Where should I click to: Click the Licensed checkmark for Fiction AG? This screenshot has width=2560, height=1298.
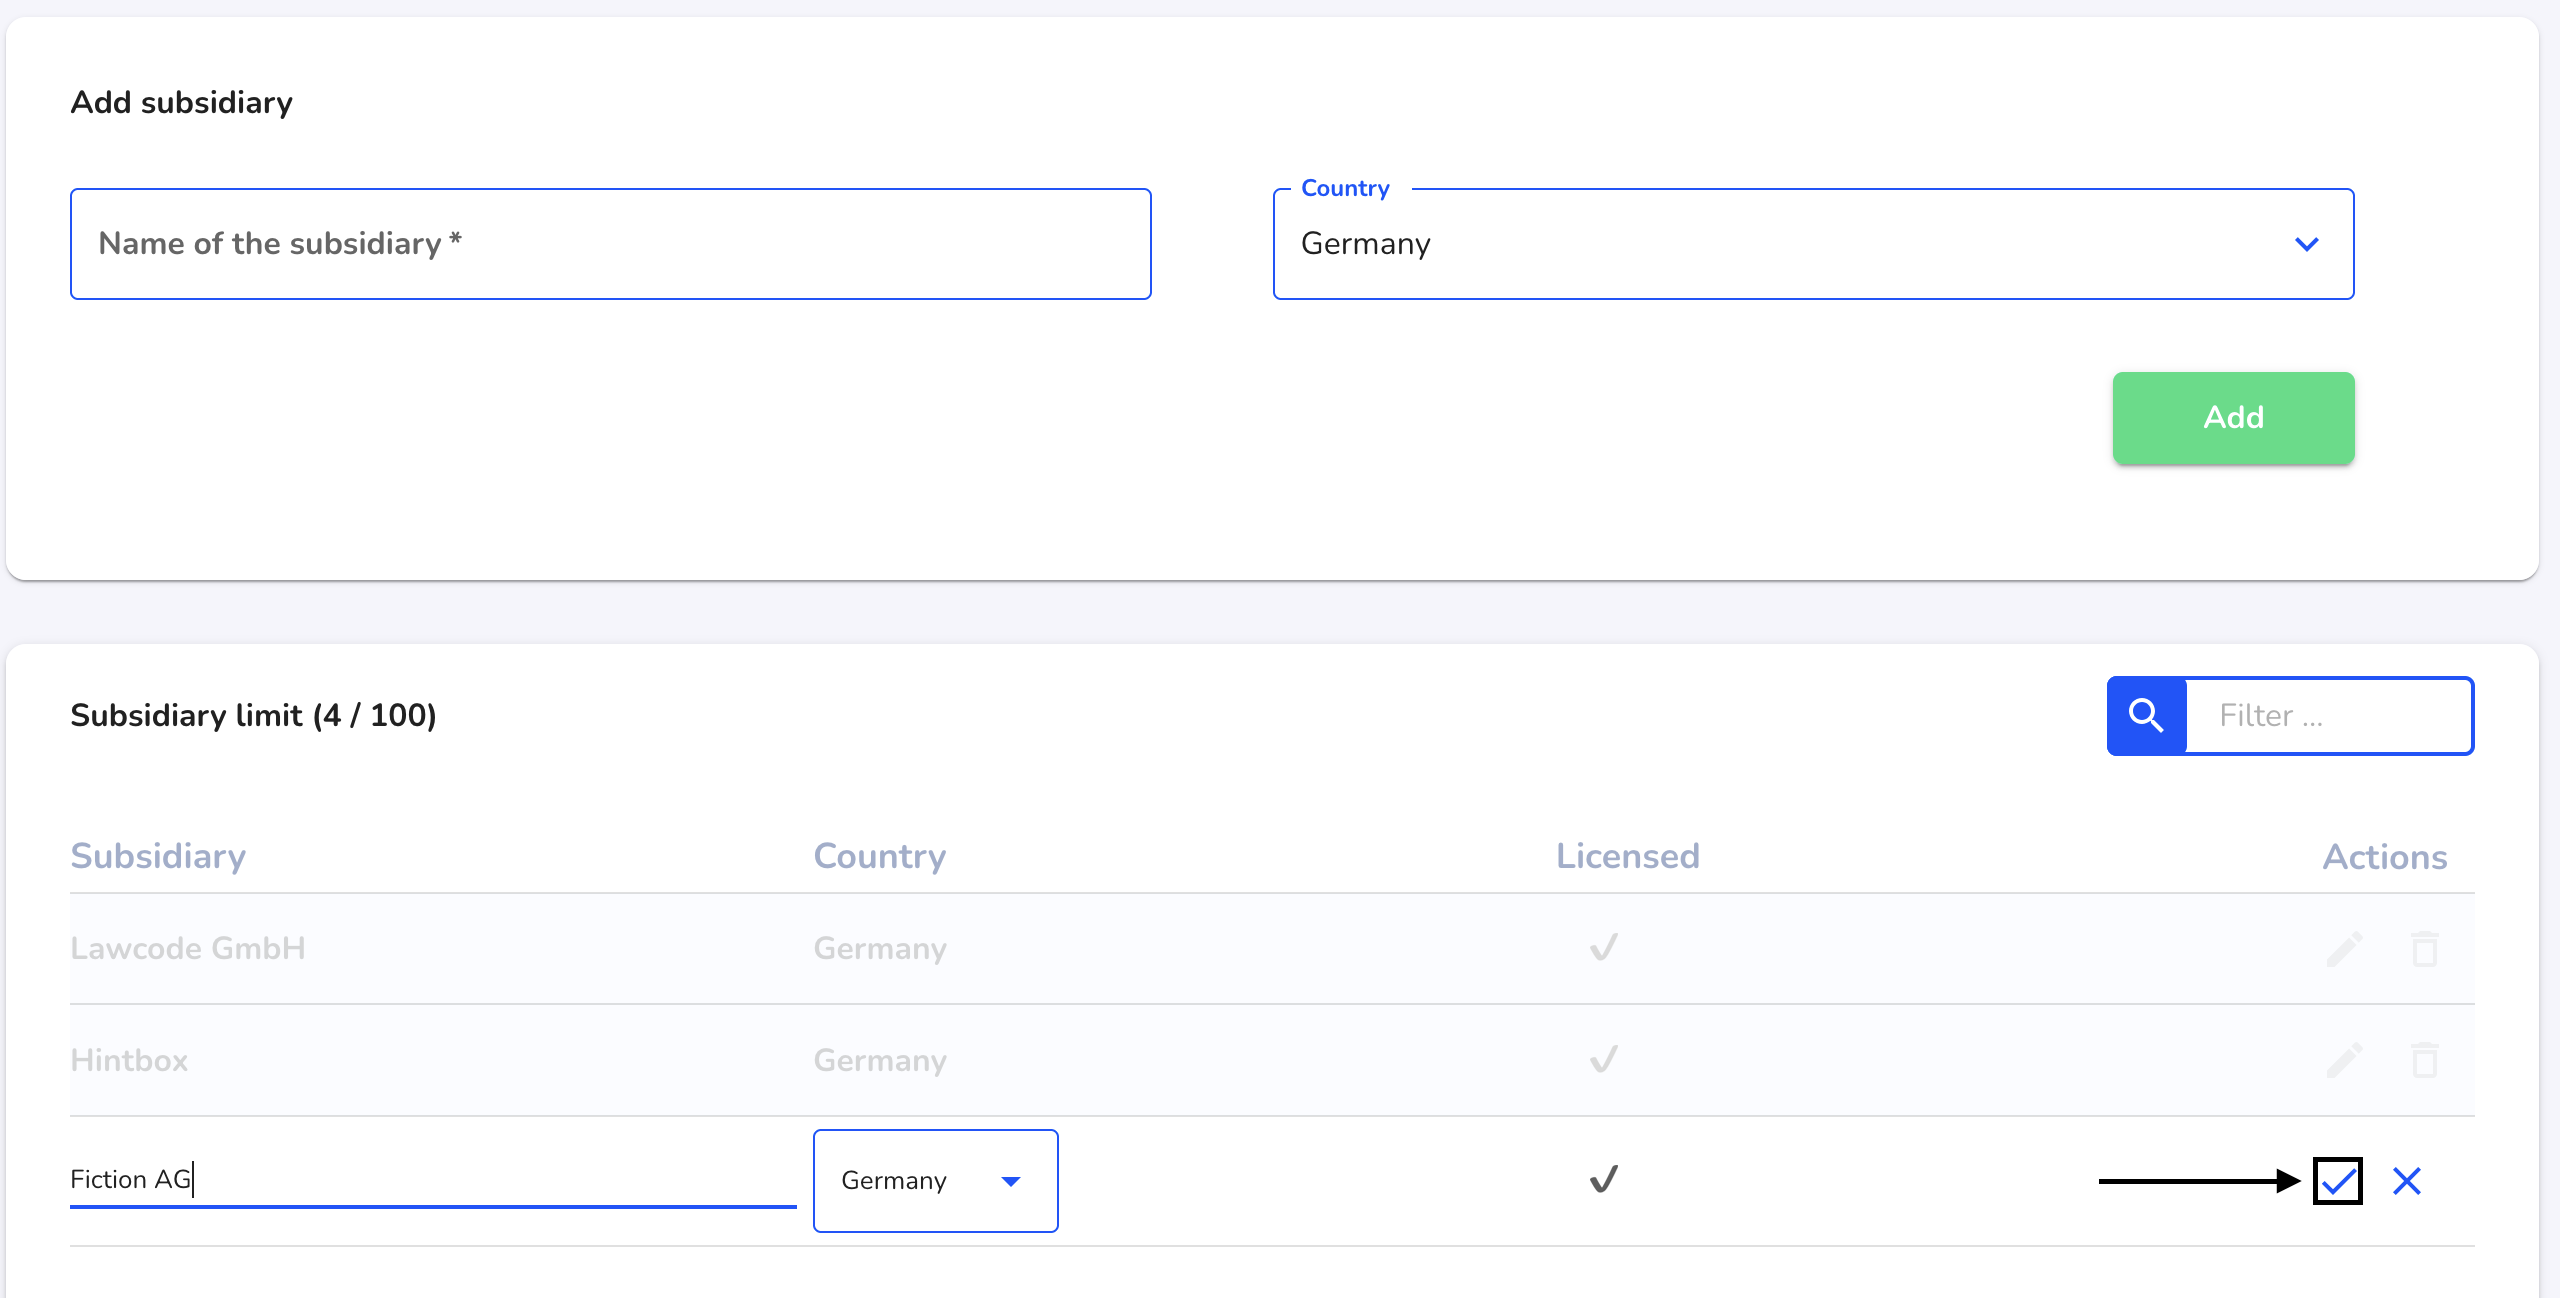click(1604, 1179)
